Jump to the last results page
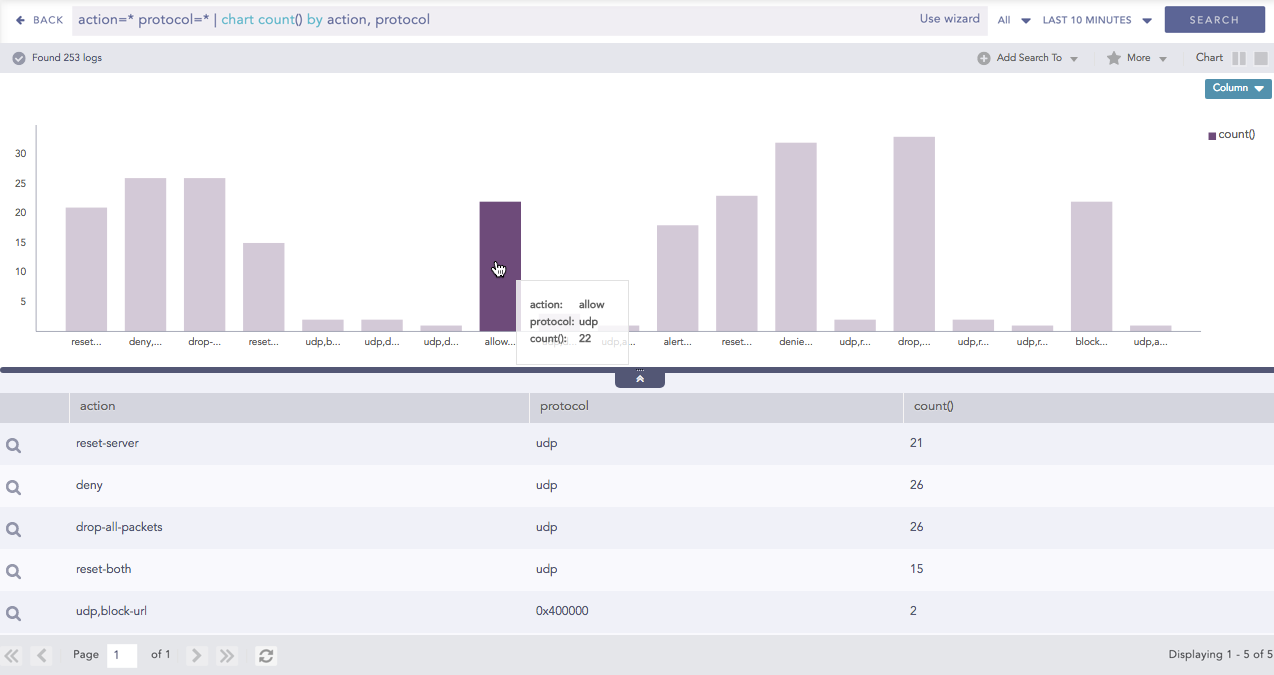Screen dimensions: 1274x675 click(227, 656)
